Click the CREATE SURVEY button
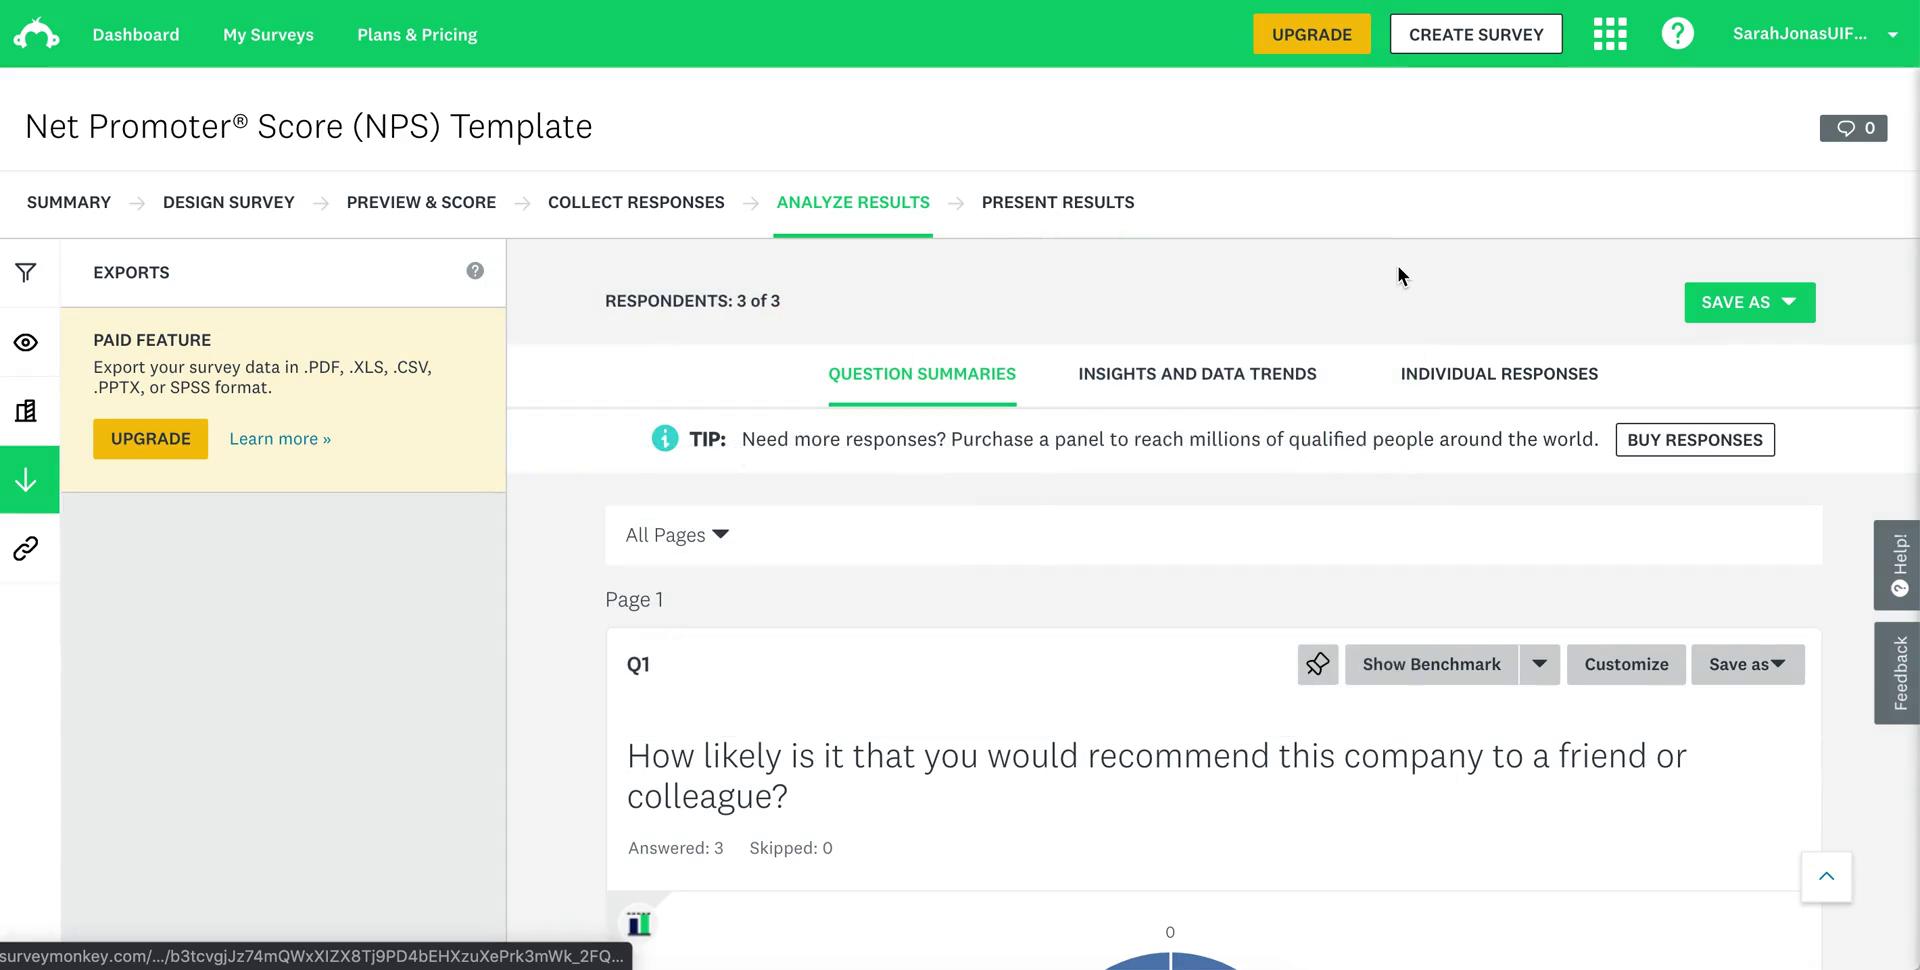 tap(1476, 34)
